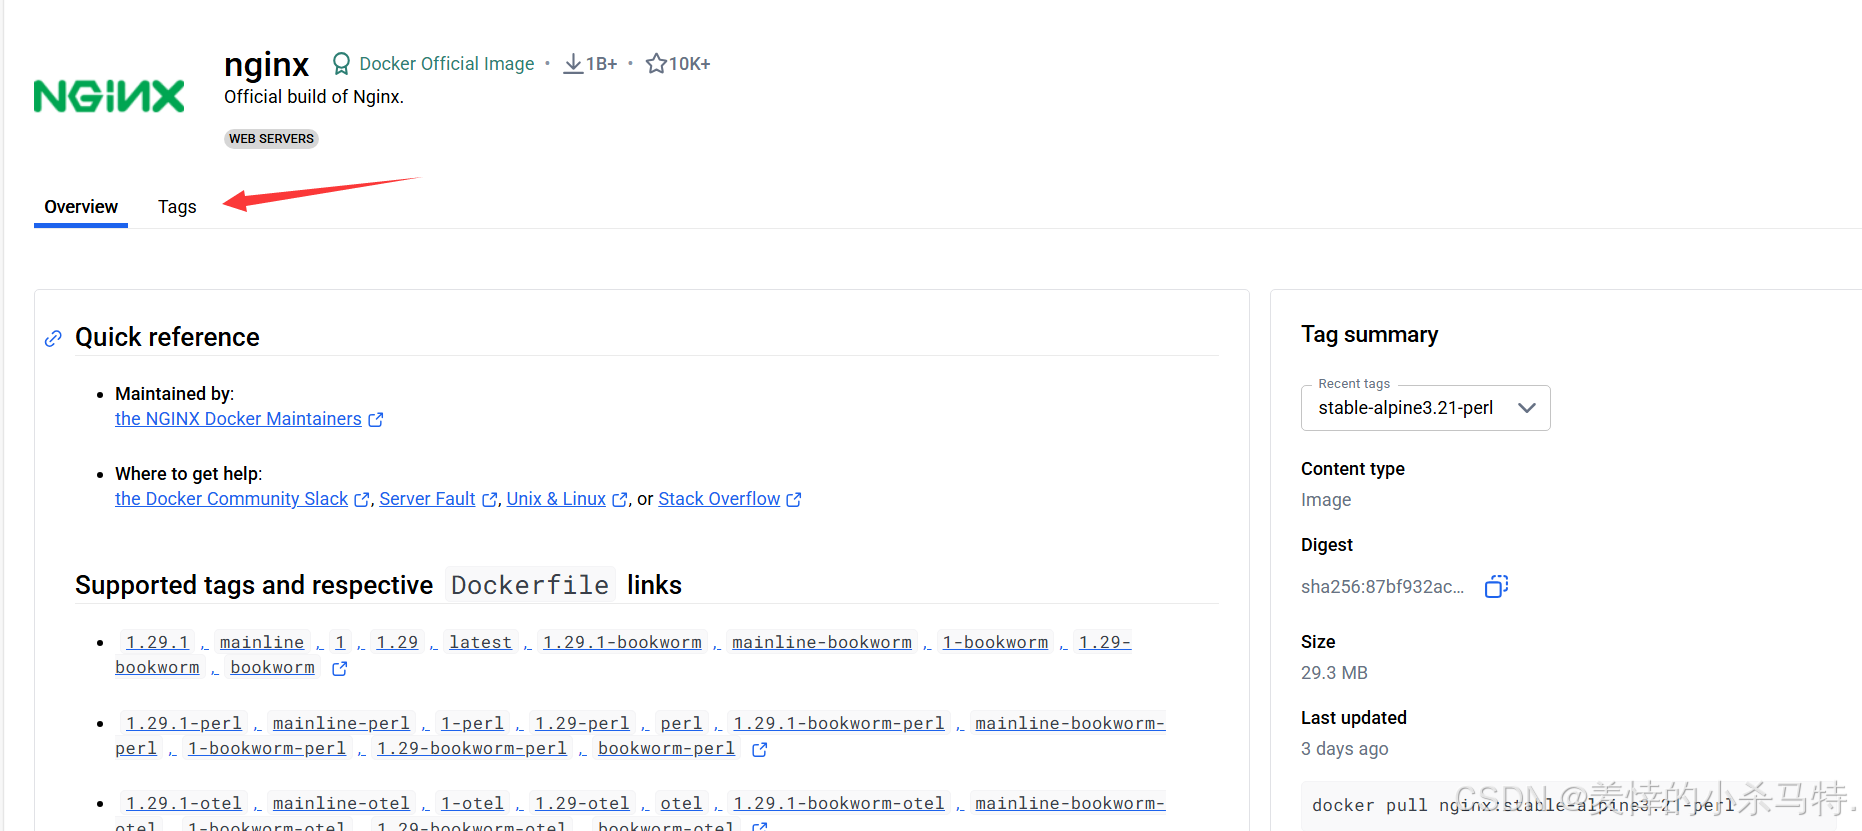Switch to the Tags tab
Screen dimensions: 1862x831
click(177, 207)
